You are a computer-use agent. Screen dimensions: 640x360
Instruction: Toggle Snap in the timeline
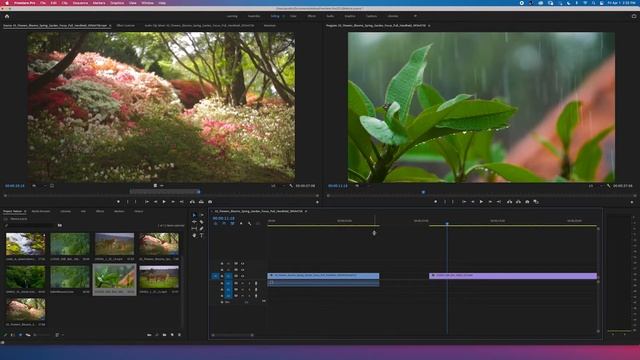pyautogui.click(x=224, y=224)
